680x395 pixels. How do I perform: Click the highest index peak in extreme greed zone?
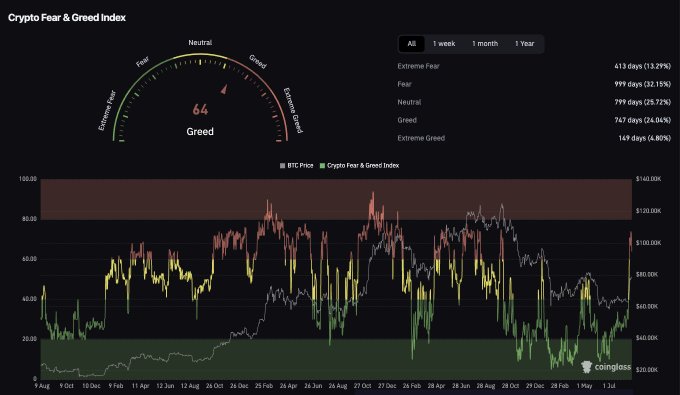[x=372, y=193]
